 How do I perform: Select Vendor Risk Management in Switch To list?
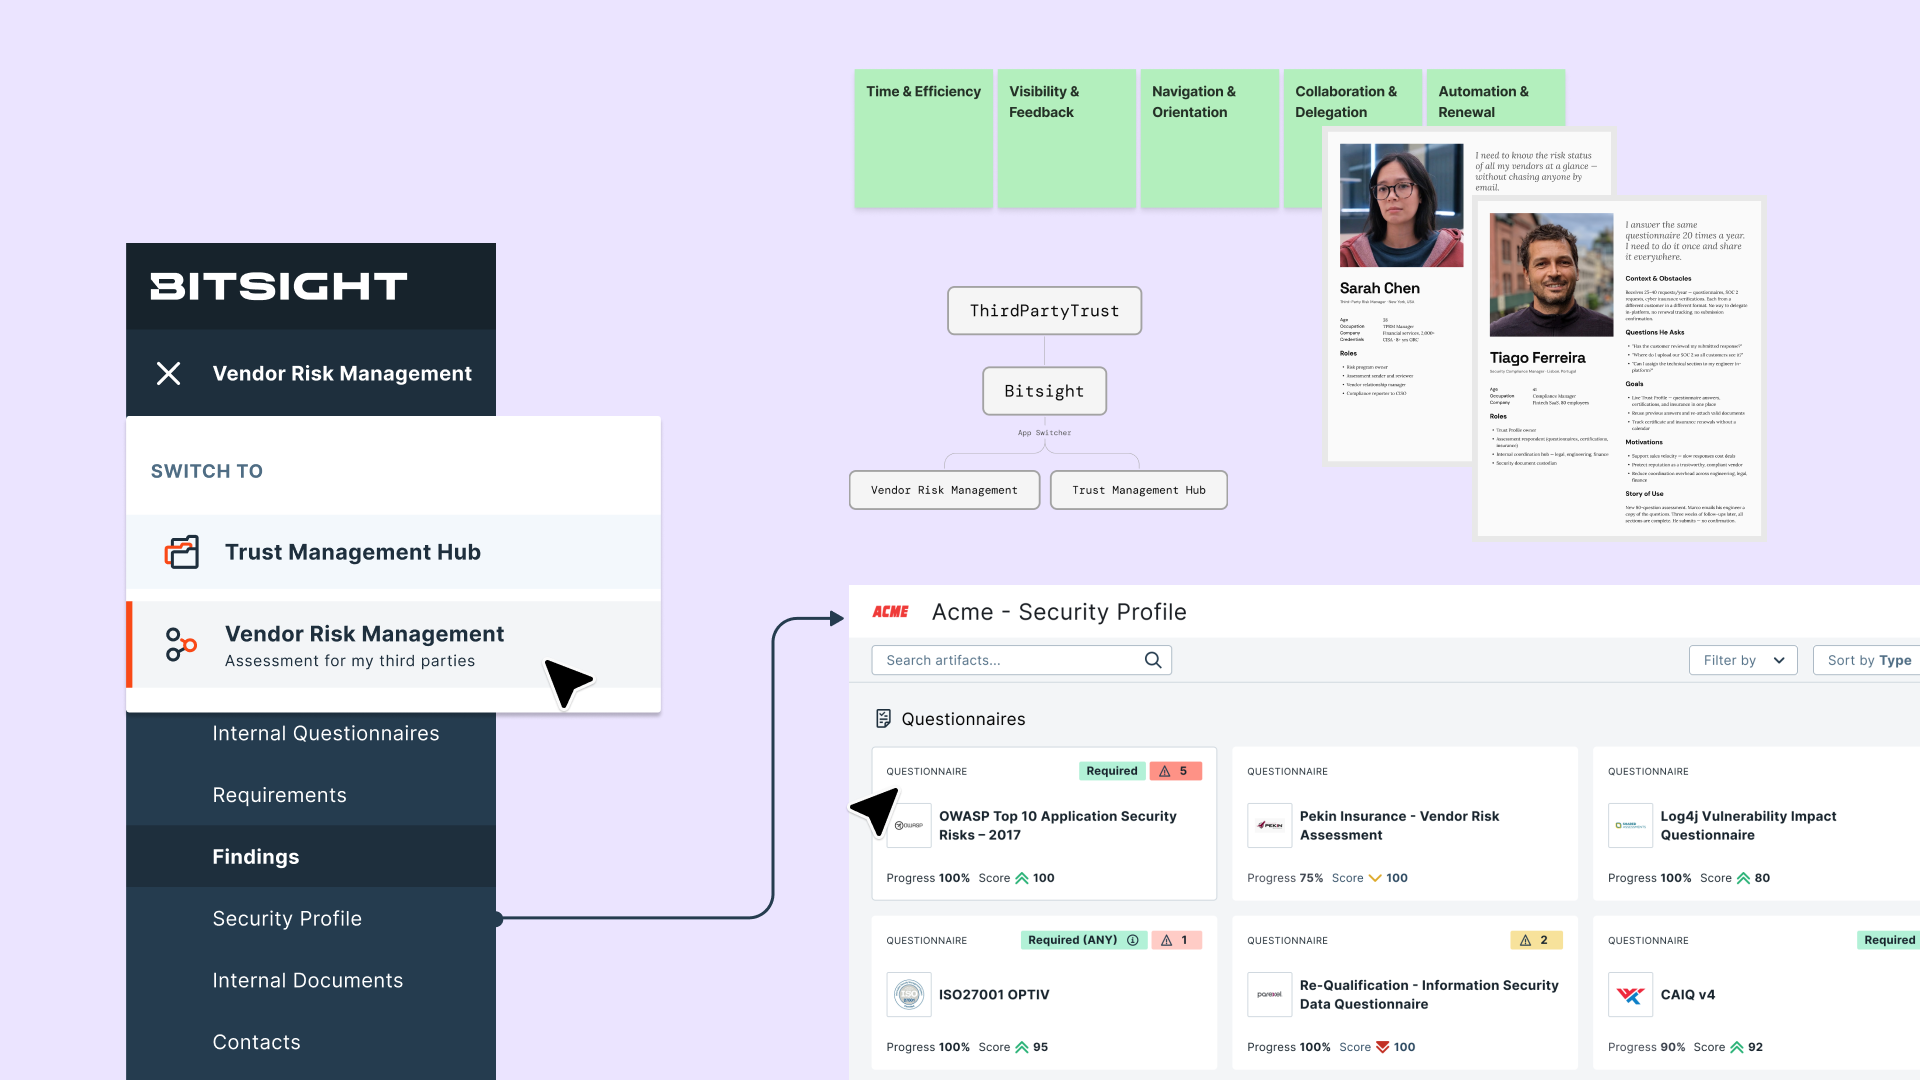point(393,645)
